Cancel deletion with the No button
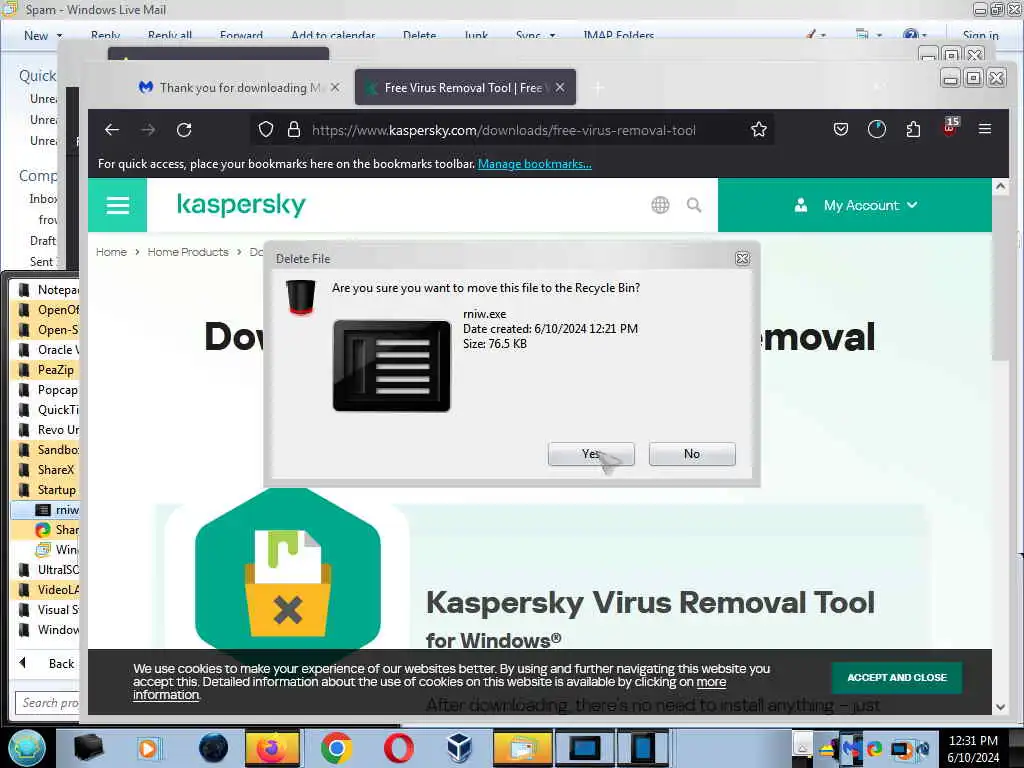1024x768 pixels. pyautogui.click(x=692, y=454)
